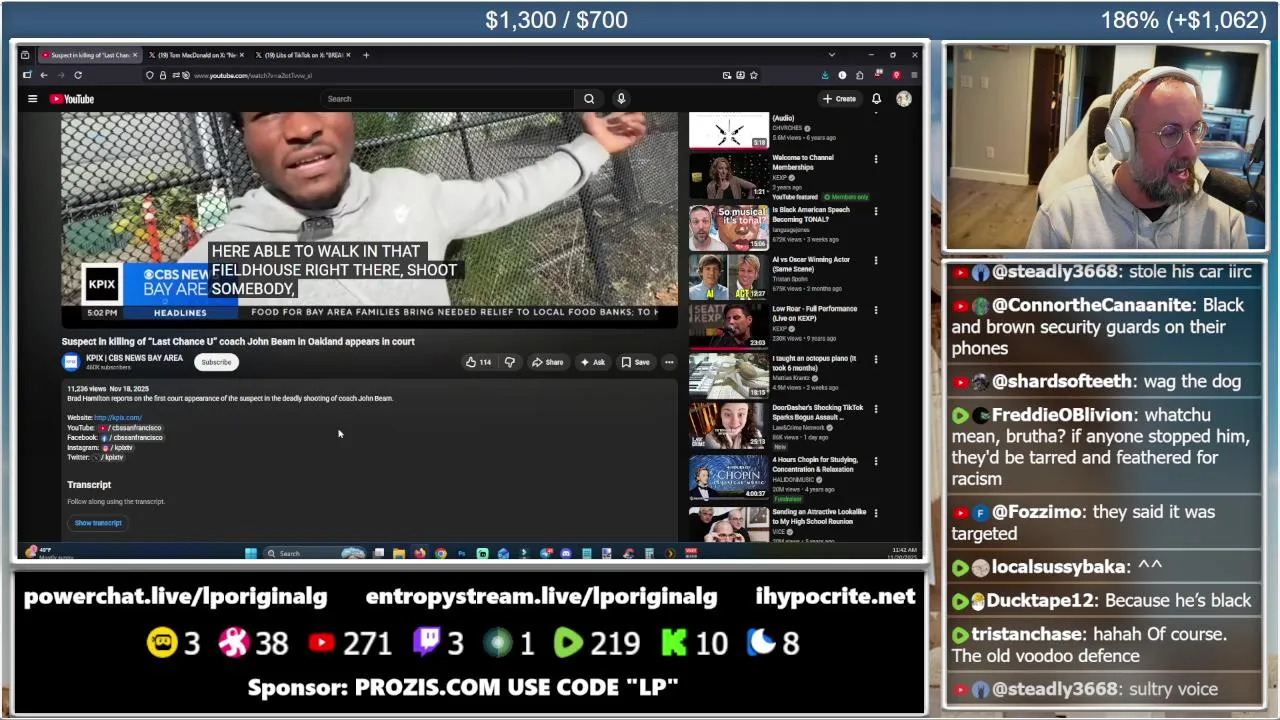Click the Ask button under the video
The width and height of the screenshot is (1280, 720).
593,362
